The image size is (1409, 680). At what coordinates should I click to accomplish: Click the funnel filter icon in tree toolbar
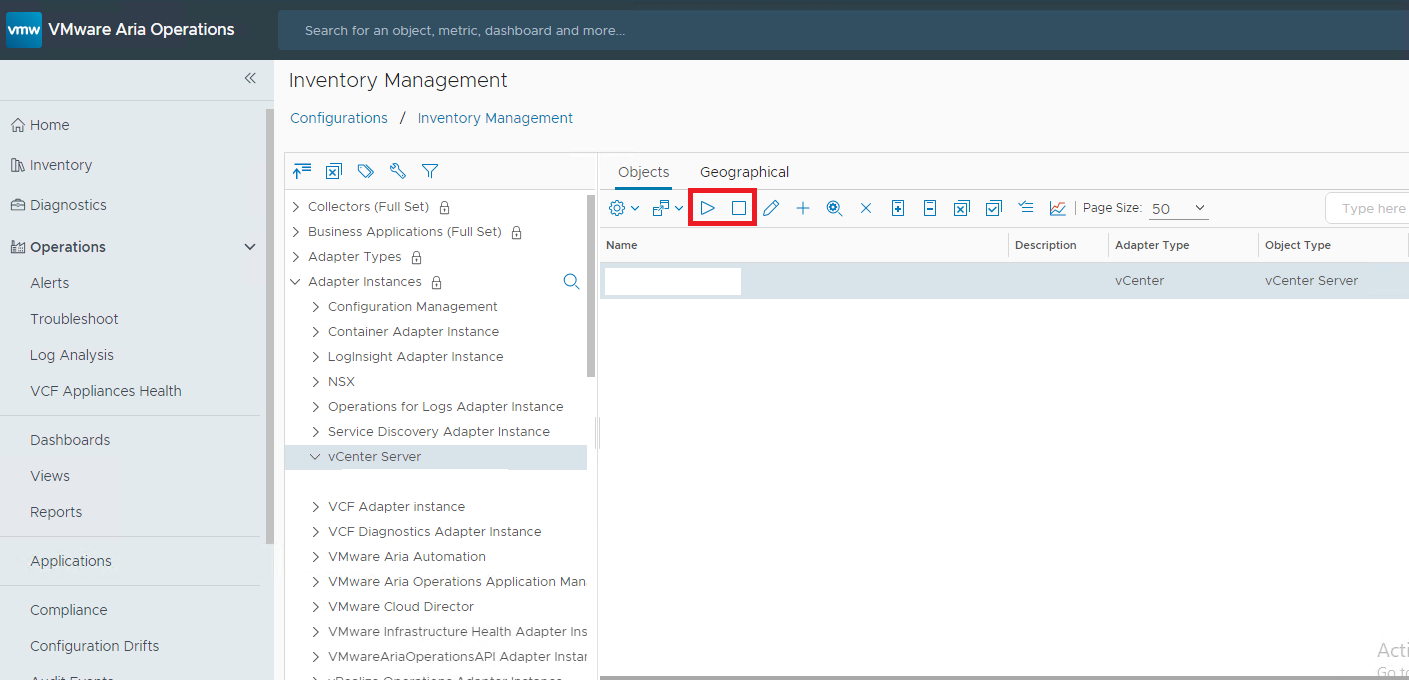pyautogui.click(x=430, y=171)
